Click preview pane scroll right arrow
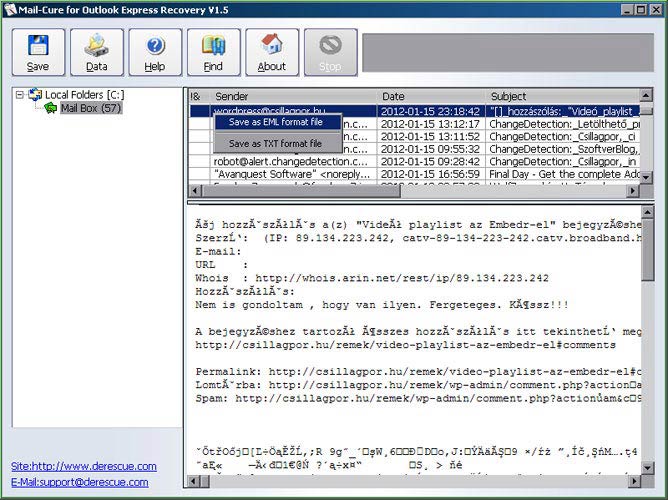The image size is (668, 500). coord(634,481)
